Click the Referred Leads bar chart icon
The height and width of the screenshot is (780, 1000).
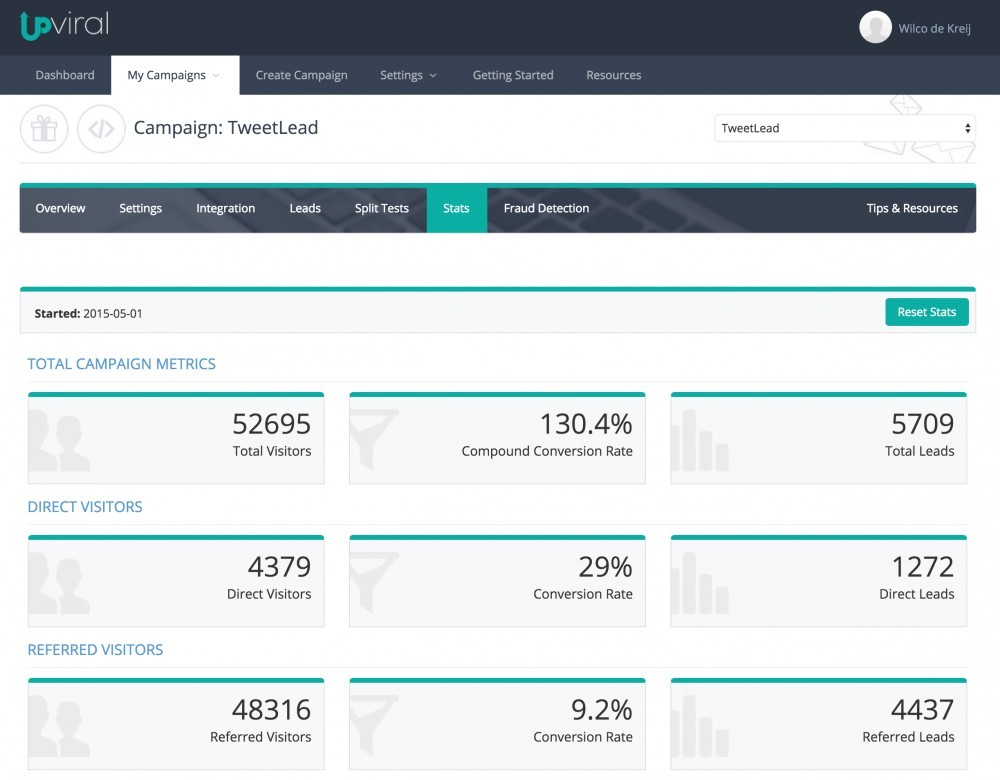click(x=700, y=726)
